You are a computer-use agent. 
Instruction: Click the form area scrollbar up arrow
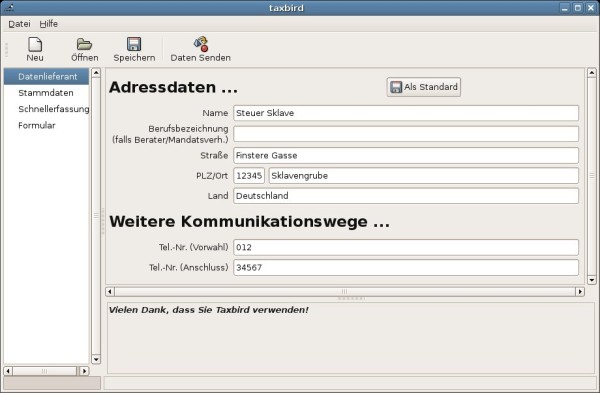592,73
